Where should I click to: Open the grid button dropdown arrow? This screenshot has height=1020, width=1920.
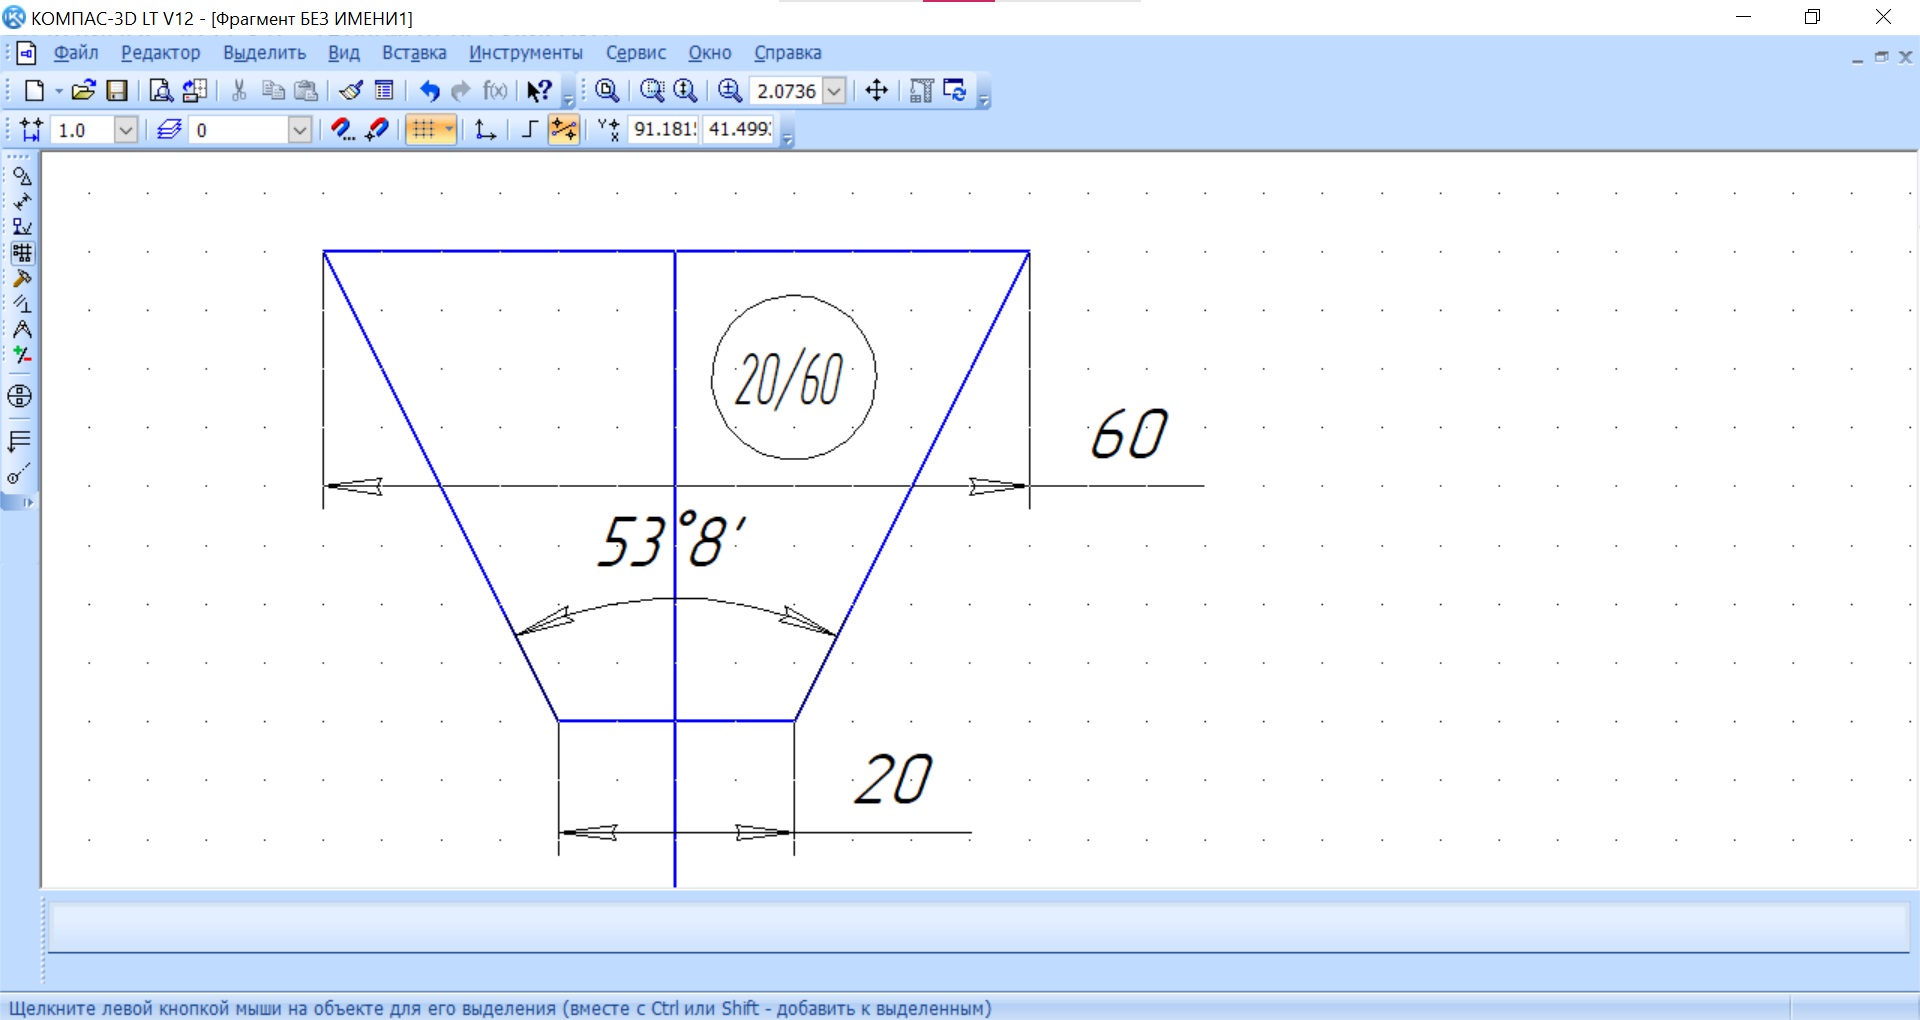point(449,130)
